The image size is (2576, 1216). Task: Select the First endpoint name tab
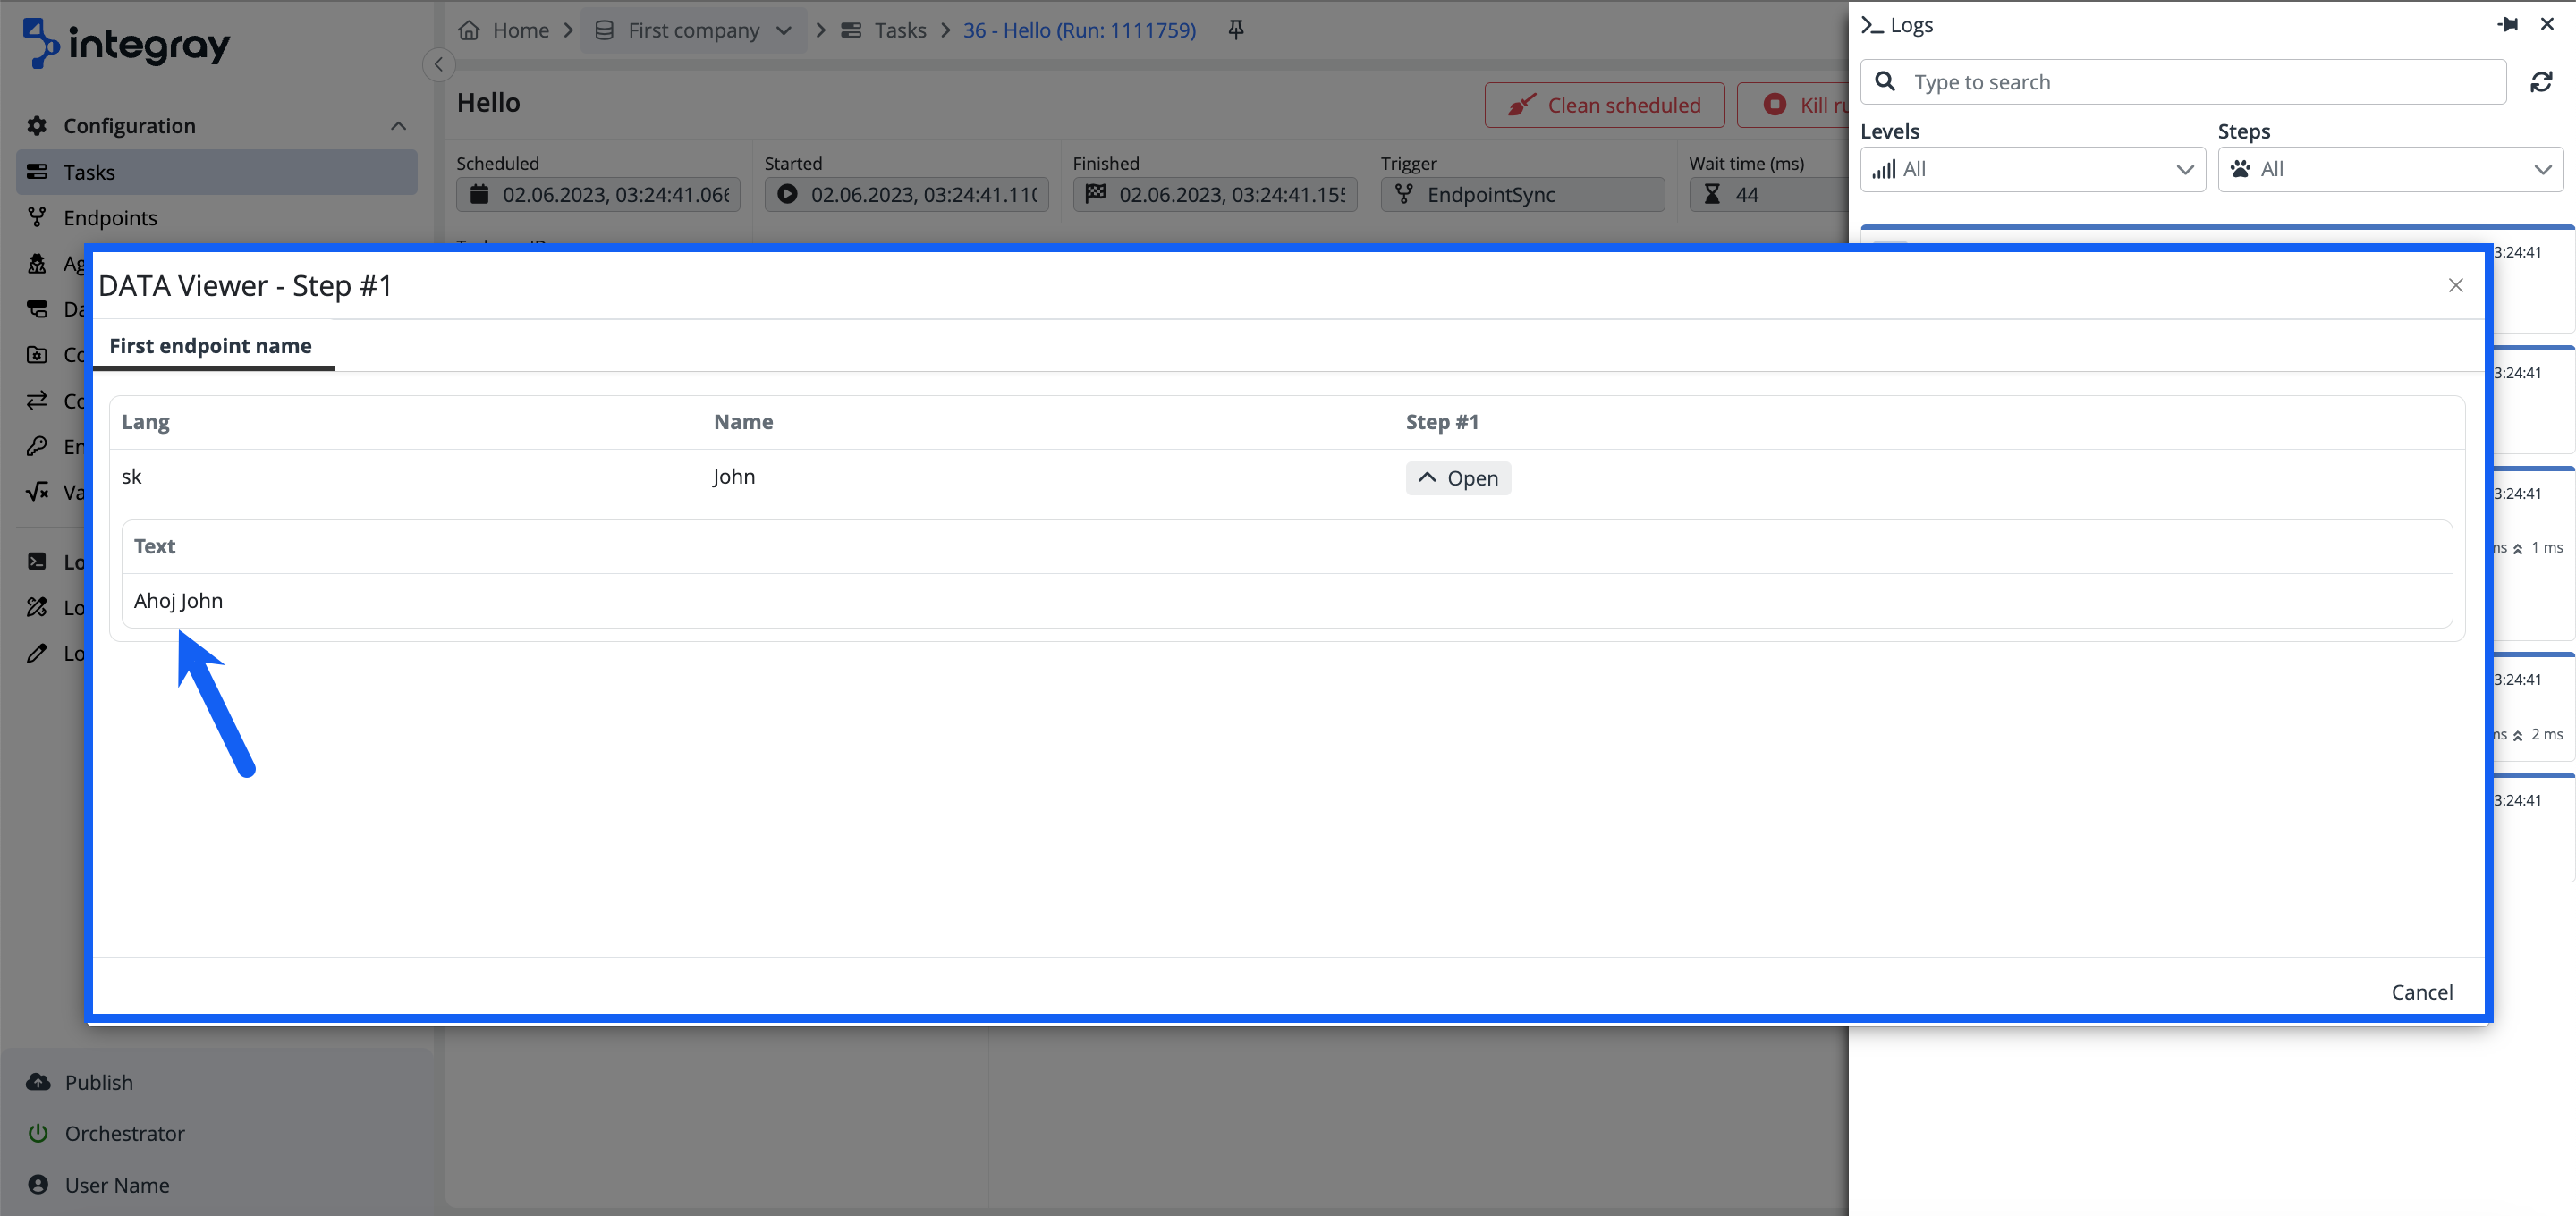[211, 346]
